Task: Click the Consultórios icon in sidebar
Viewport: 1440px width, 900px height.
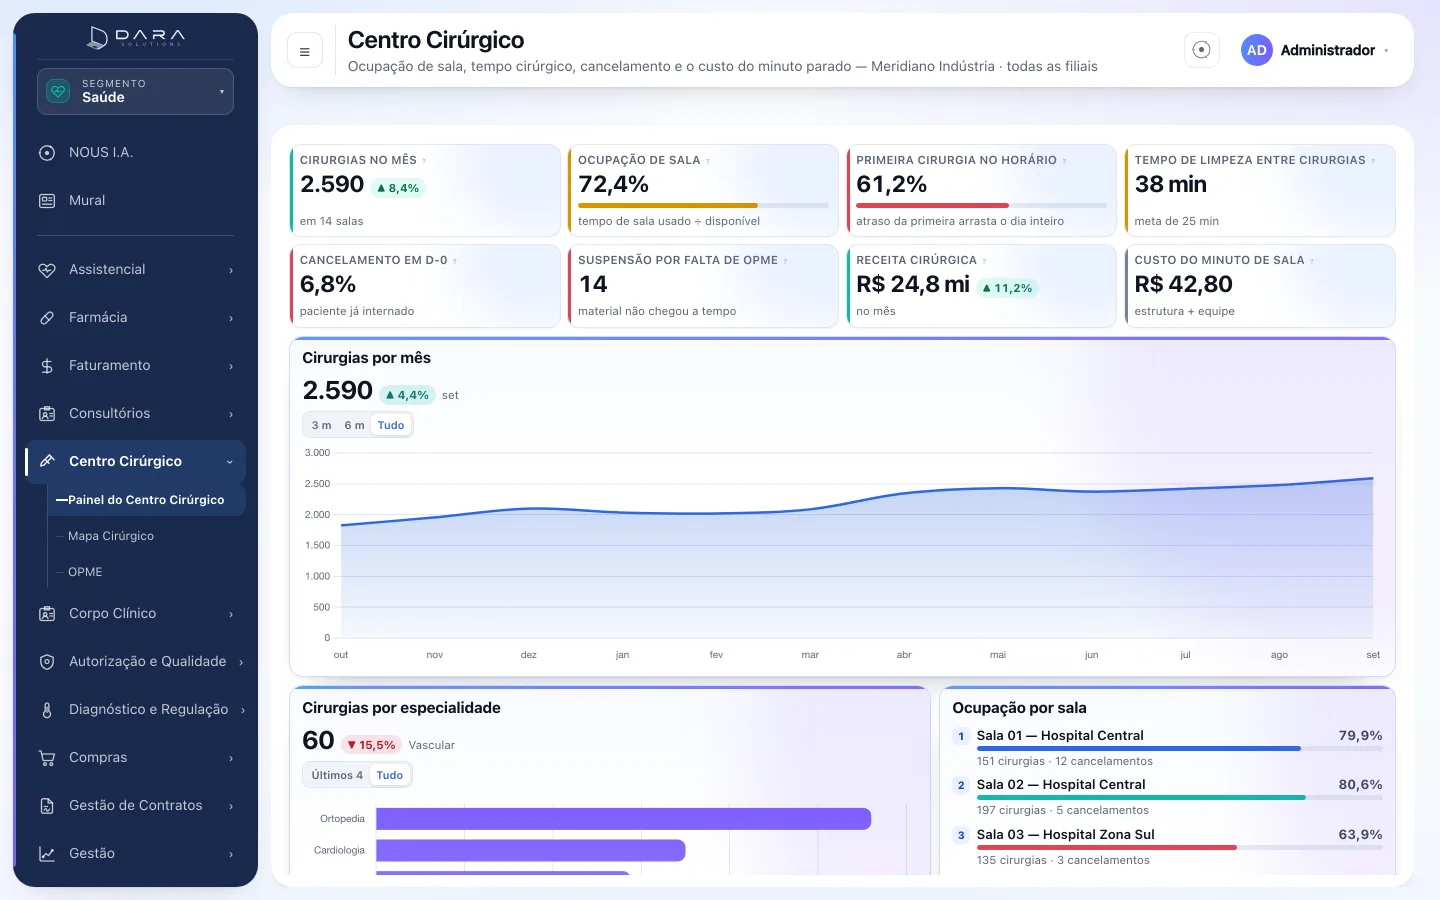Action: point(47,414)
